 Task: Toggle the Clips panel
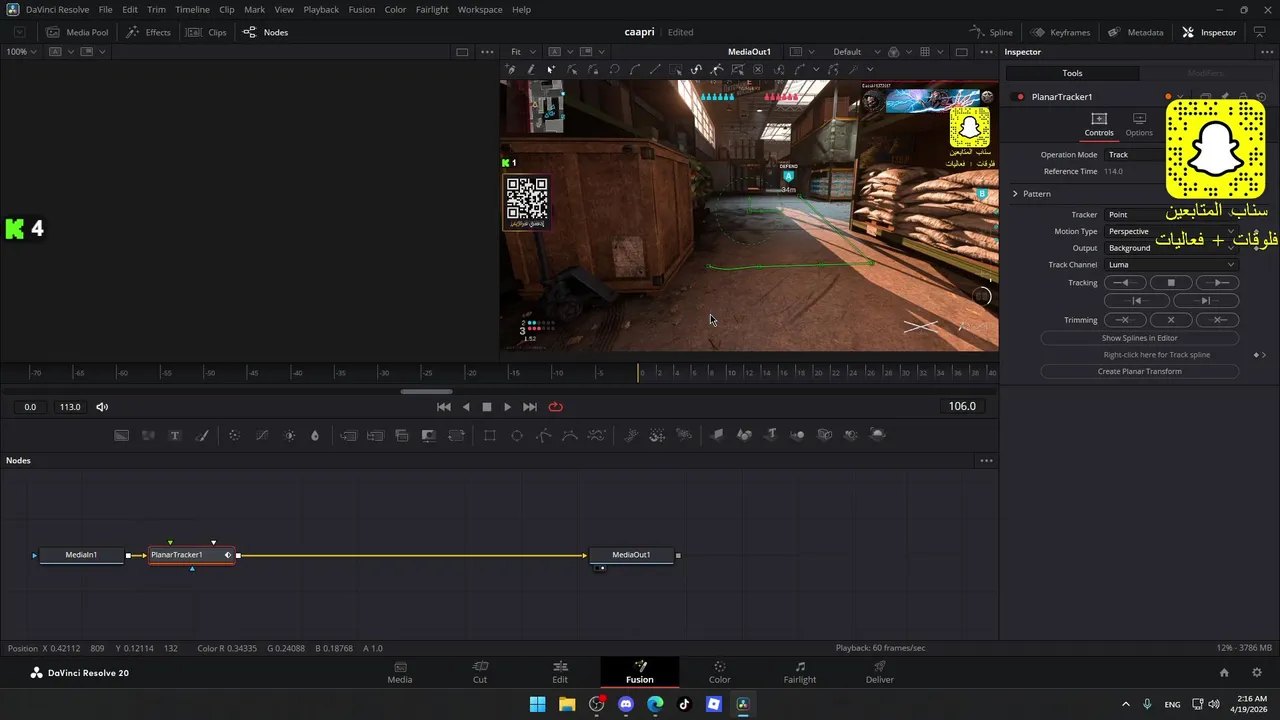click(207, 32)
